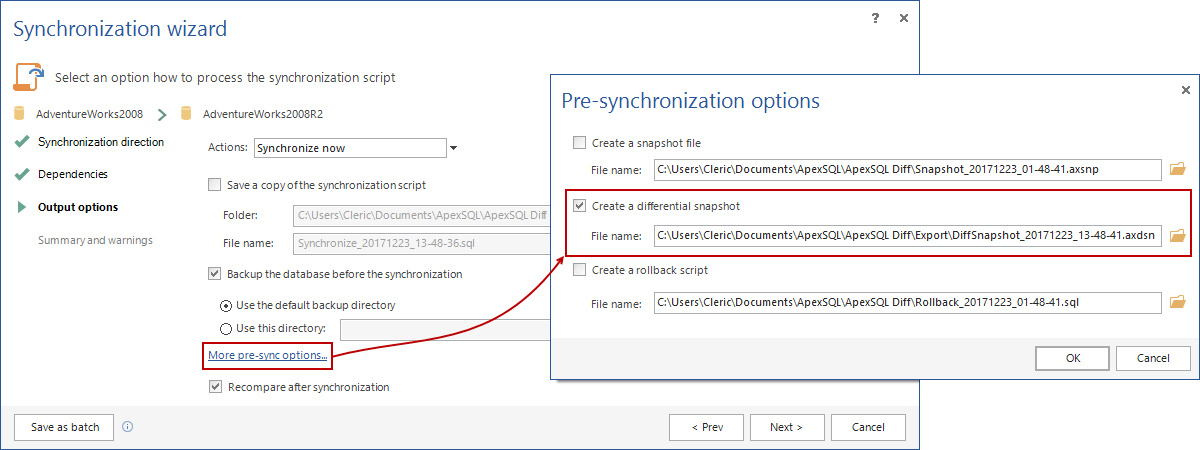Go to Dependencies wizard step
This screenshot has height=450, width=1200.
(x=72, y=174)
